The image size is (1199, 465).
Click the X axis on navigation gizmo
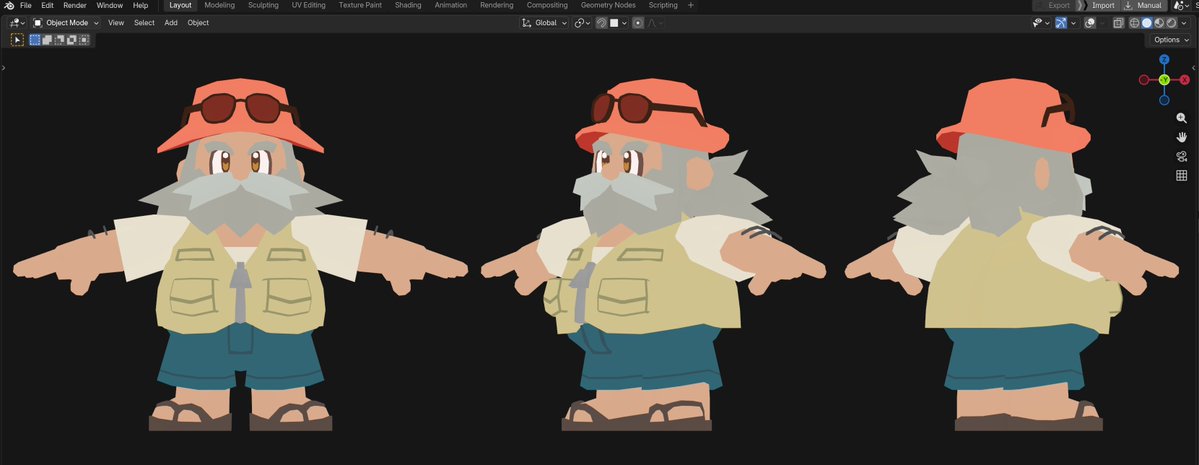1184,80
